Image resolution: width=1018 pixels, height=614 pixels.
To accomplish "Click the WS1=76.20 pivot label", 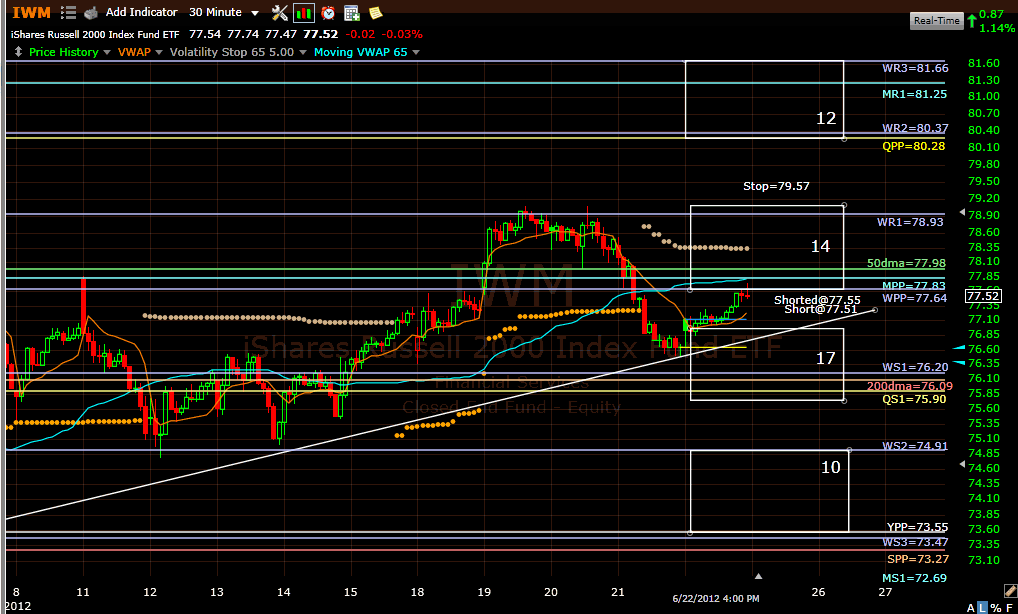I will [x=915, y=367].
